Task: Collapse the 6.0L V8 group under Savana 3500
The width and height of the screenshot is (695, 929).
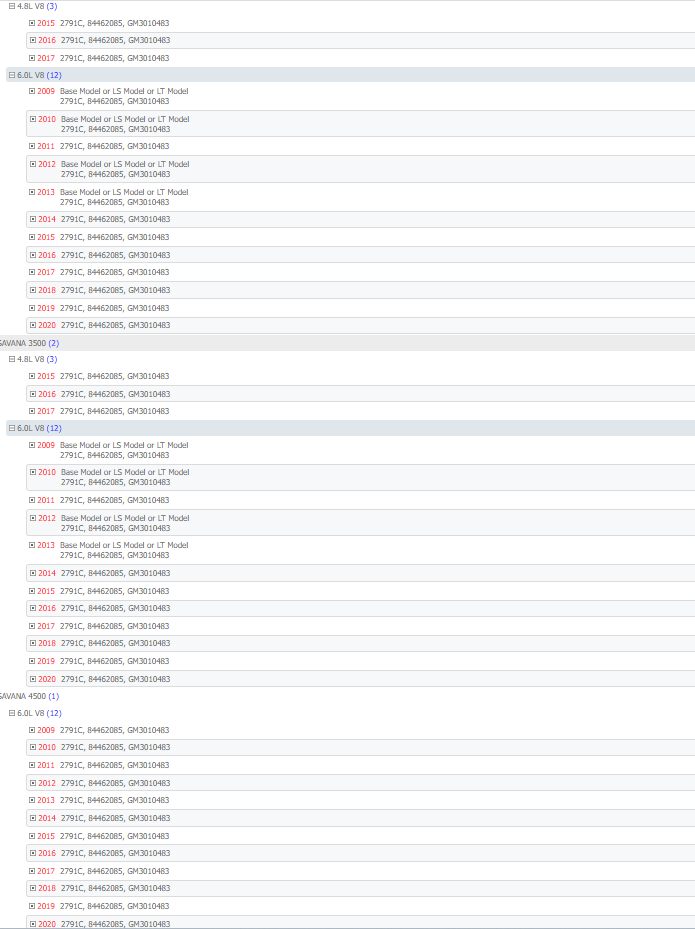Action: tap(12, 428)
